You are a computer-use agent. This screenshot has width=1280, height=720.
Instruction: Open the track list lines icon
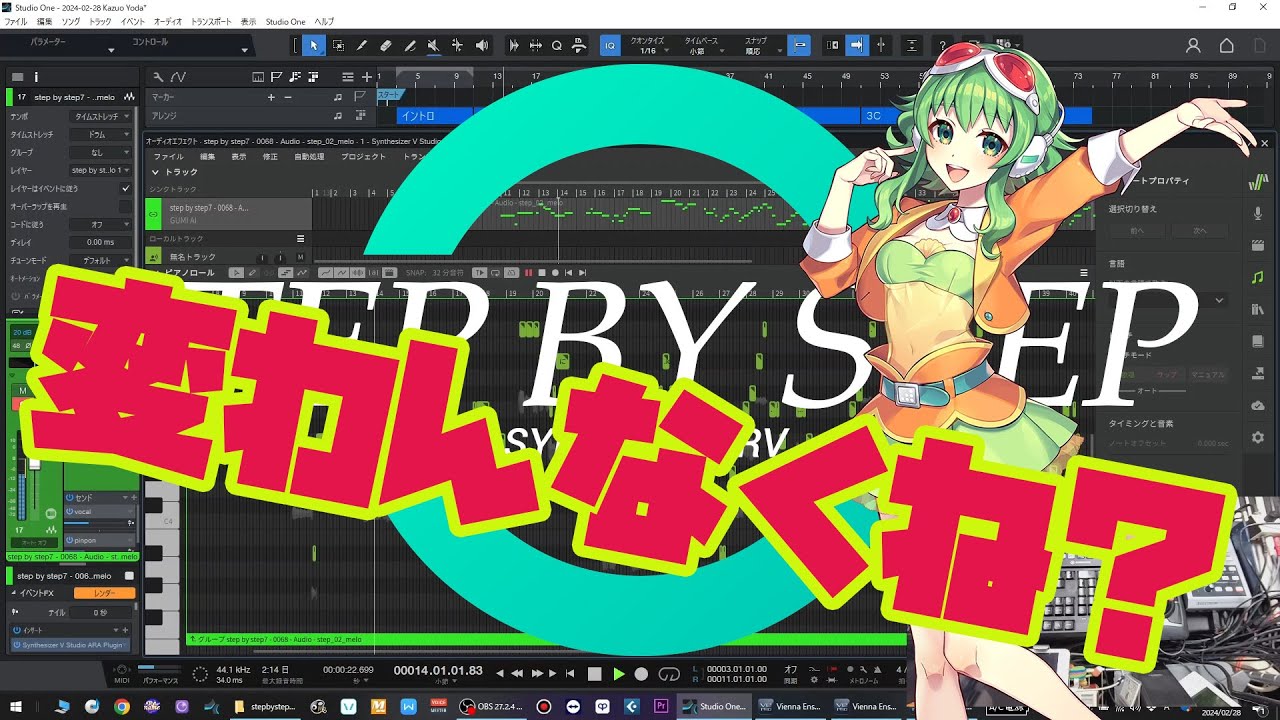pos(347,76)
